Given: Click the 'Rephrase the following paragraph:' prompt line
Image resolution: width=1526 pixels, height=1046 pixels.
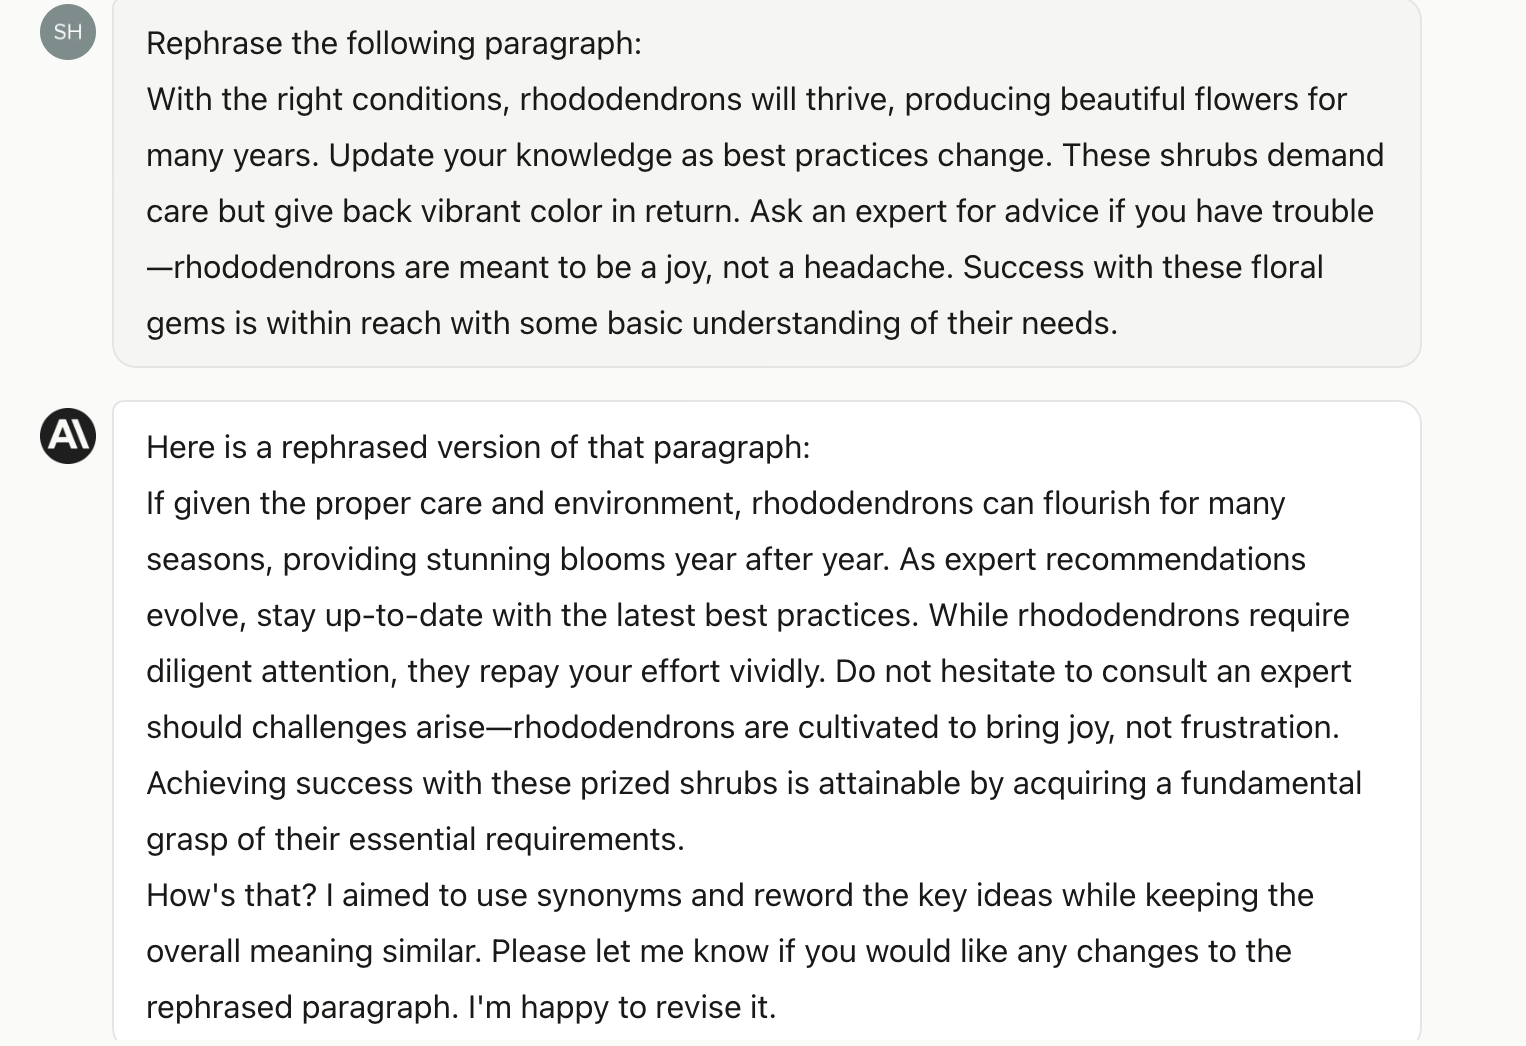Looking at the screenshot, I should click(394, 43).
